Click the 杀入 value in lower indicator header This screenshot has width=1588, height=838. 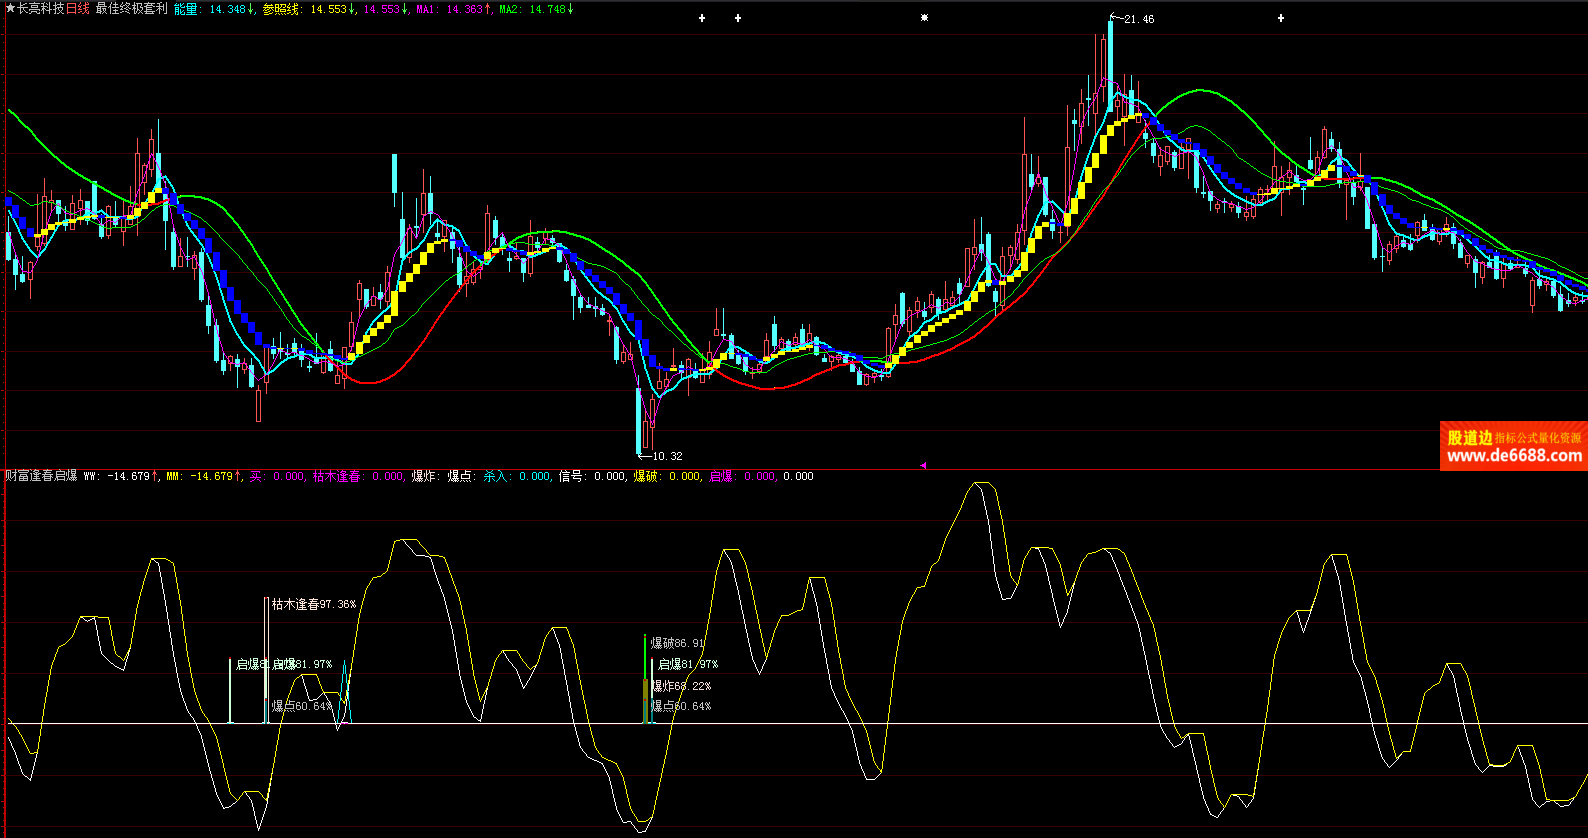click(x=535, y=476)
